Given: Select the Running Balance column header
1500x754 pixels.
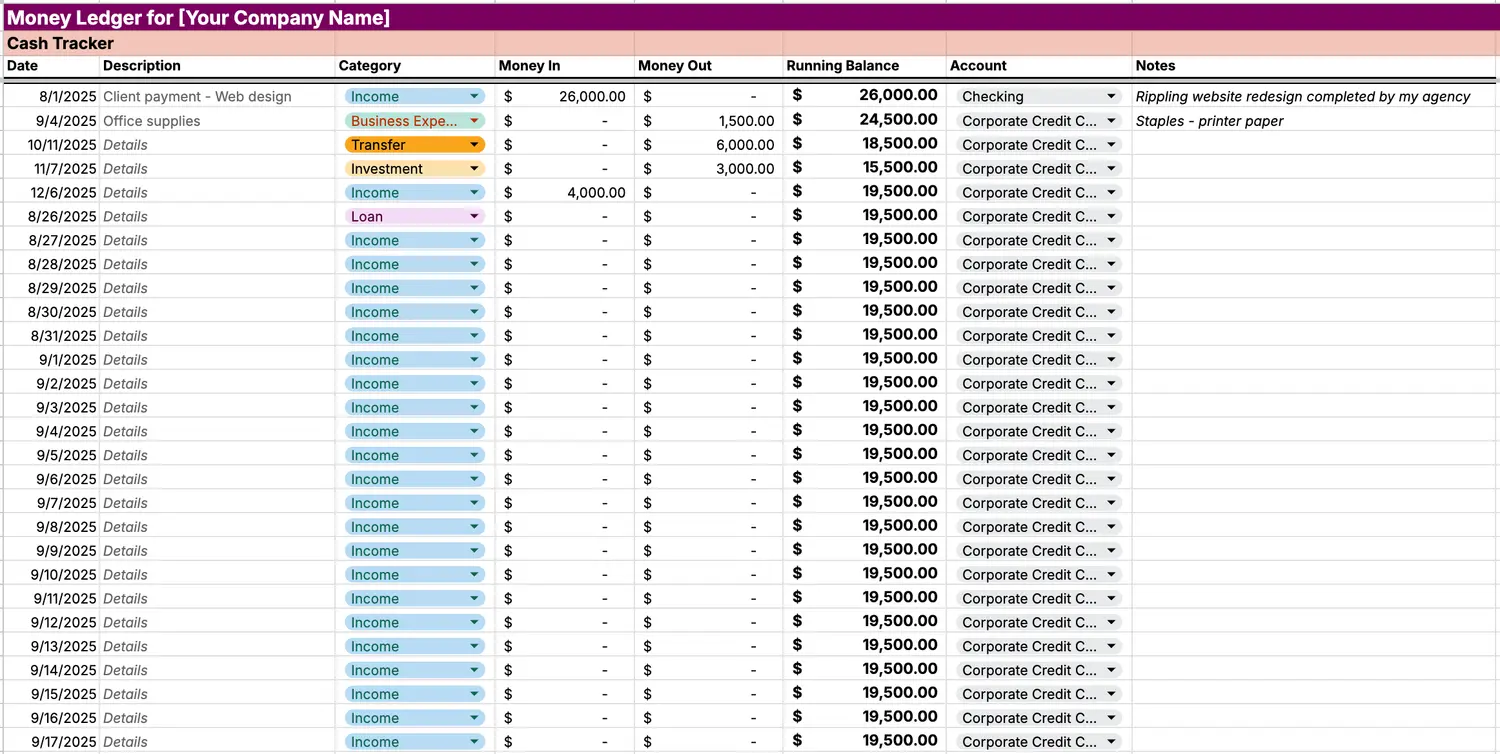Looking at the screenshot, I should coord(865,66).
